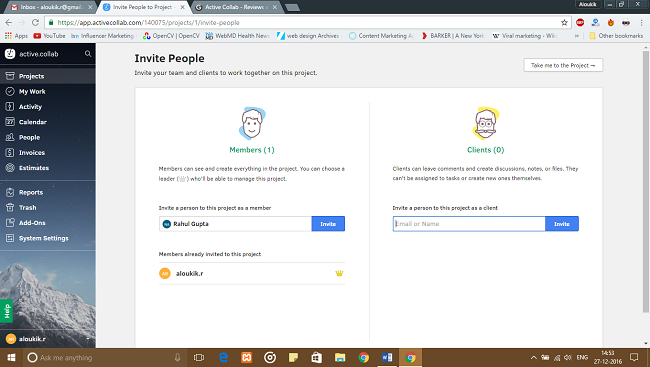Open the Apps bookmark shortcut
This screenshot has height=367, width=650.
tap(16, 36)
